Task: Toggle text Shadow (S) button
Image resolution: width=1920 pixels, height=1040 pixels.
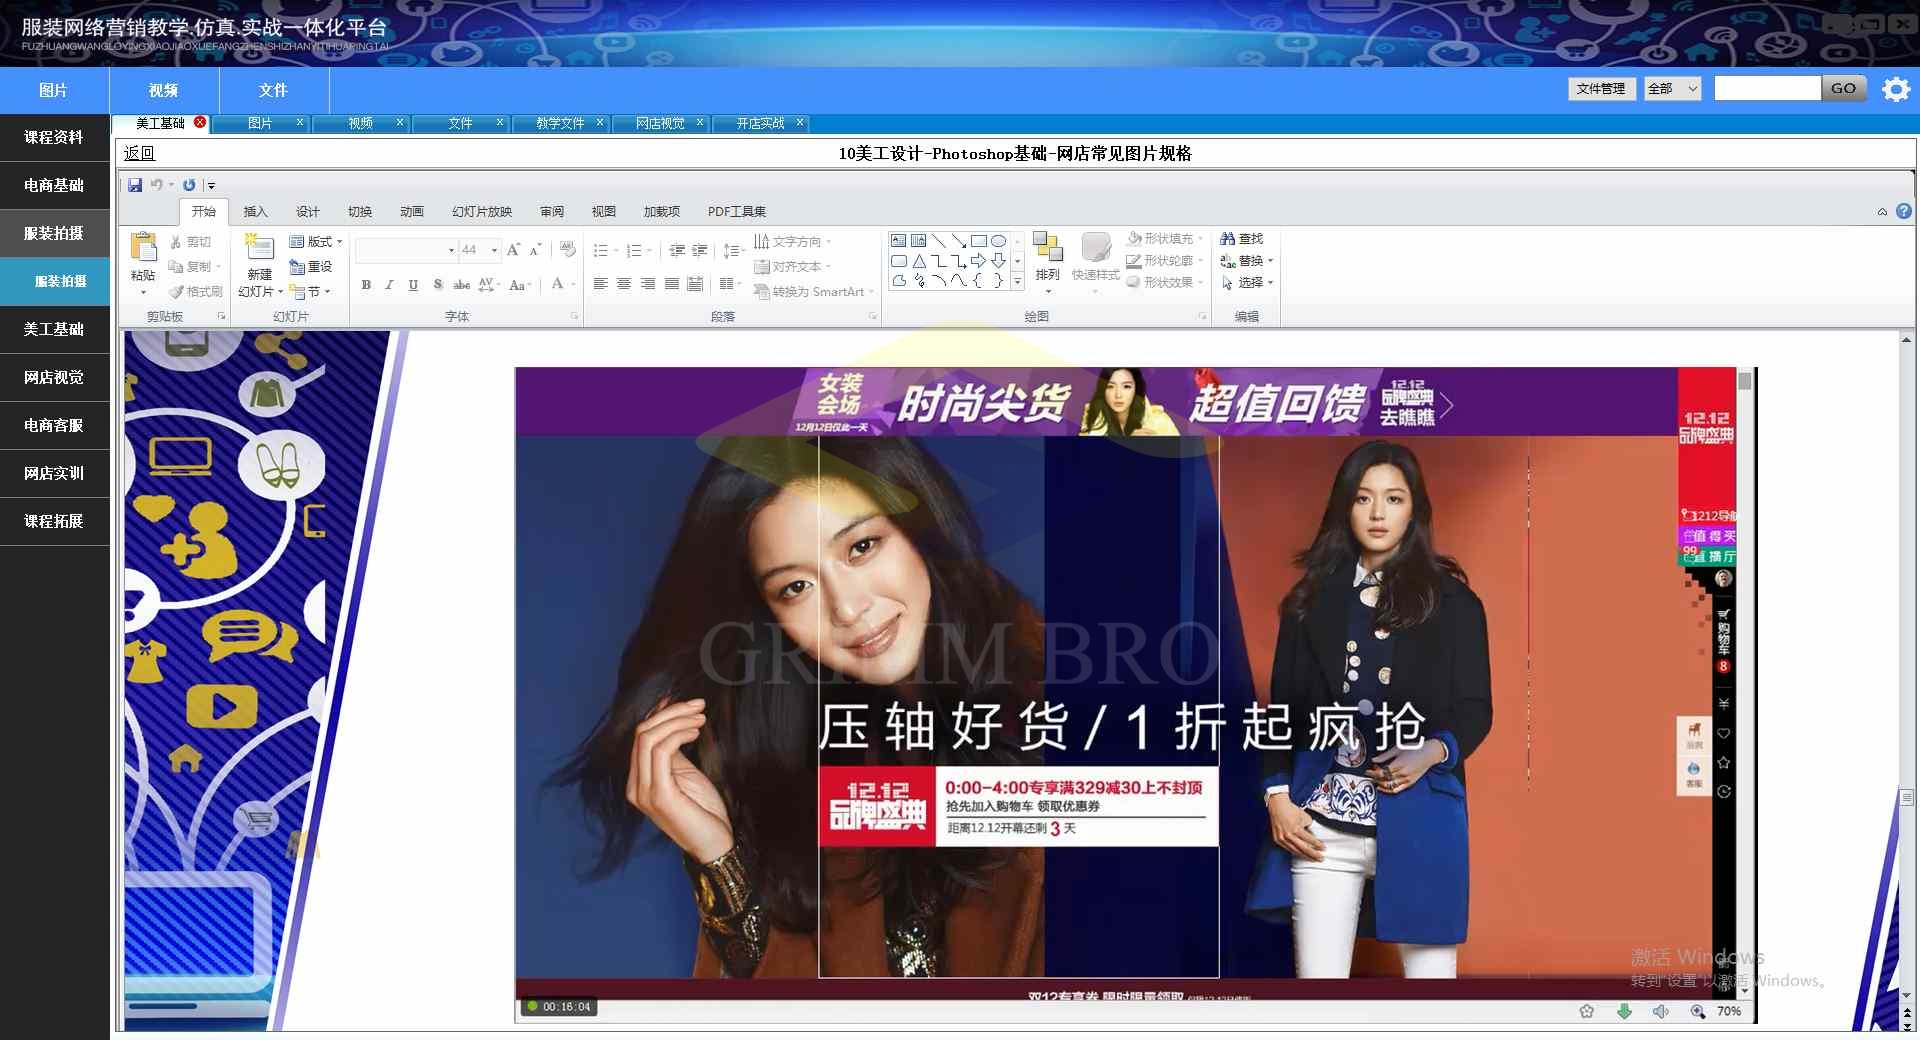Action: 438,285
